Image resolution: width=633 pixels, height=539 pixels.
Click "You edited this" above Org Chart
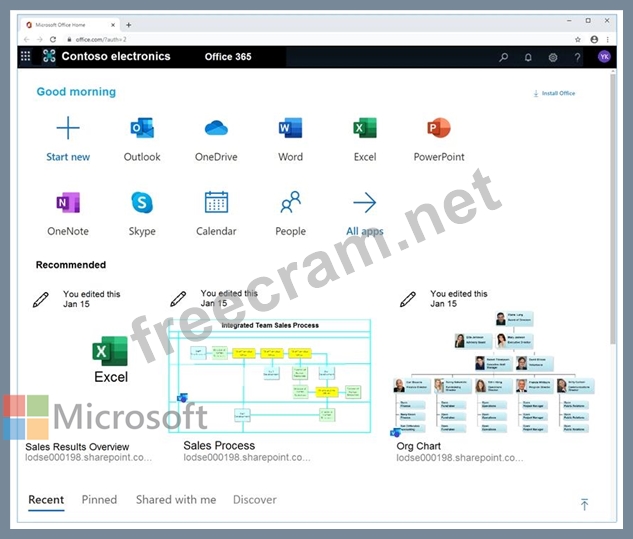point(459,294)
